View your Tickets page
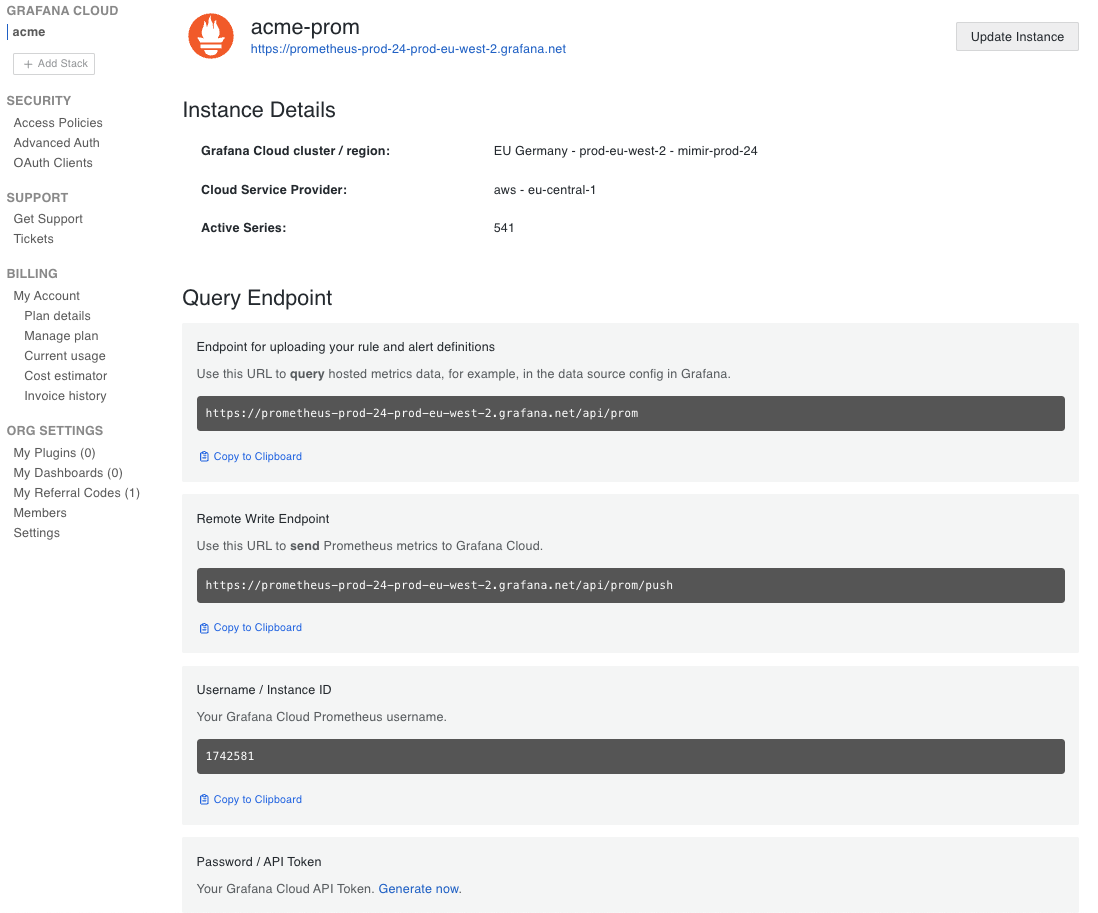 point(33,238)
